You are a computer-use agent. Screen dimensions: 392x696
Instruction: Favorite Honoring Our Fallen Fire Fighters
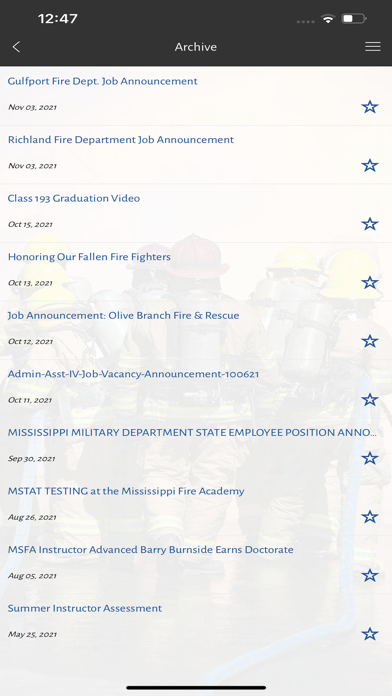click(369, 283)
